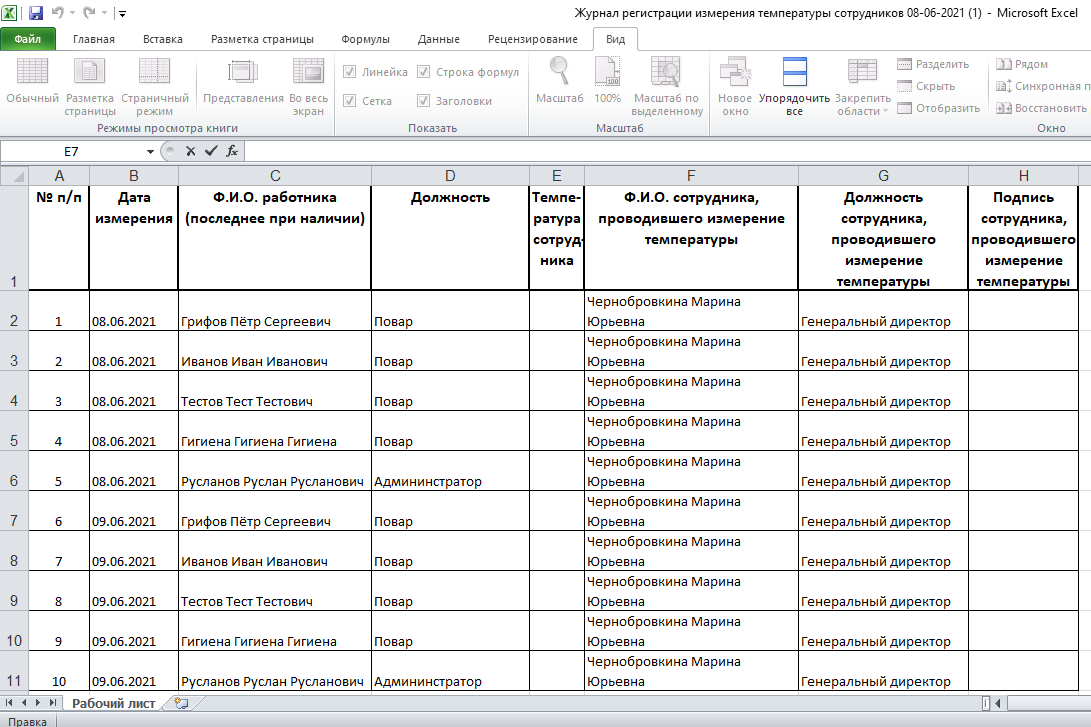Screen dimensions: 1091x727
Task: Select Разметка страницы view icon
Action: pyautogui.click(x=89, y=72)
